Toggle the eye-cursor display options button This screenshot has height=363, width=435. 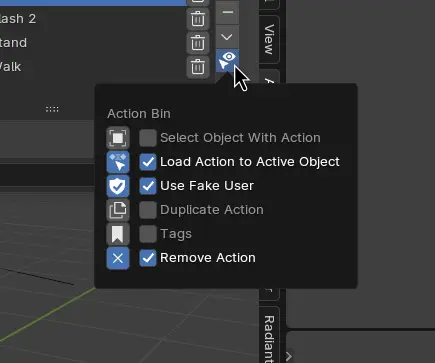[x=227, y=60]
